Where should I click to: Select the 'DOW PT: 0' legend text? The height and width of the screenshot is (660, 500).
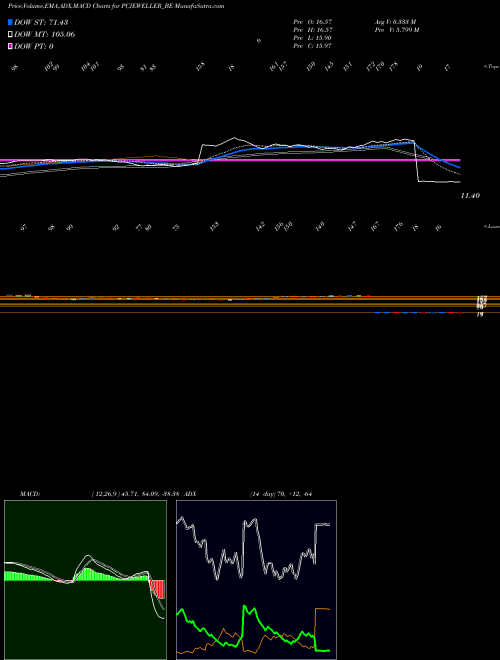pos(33,46)
